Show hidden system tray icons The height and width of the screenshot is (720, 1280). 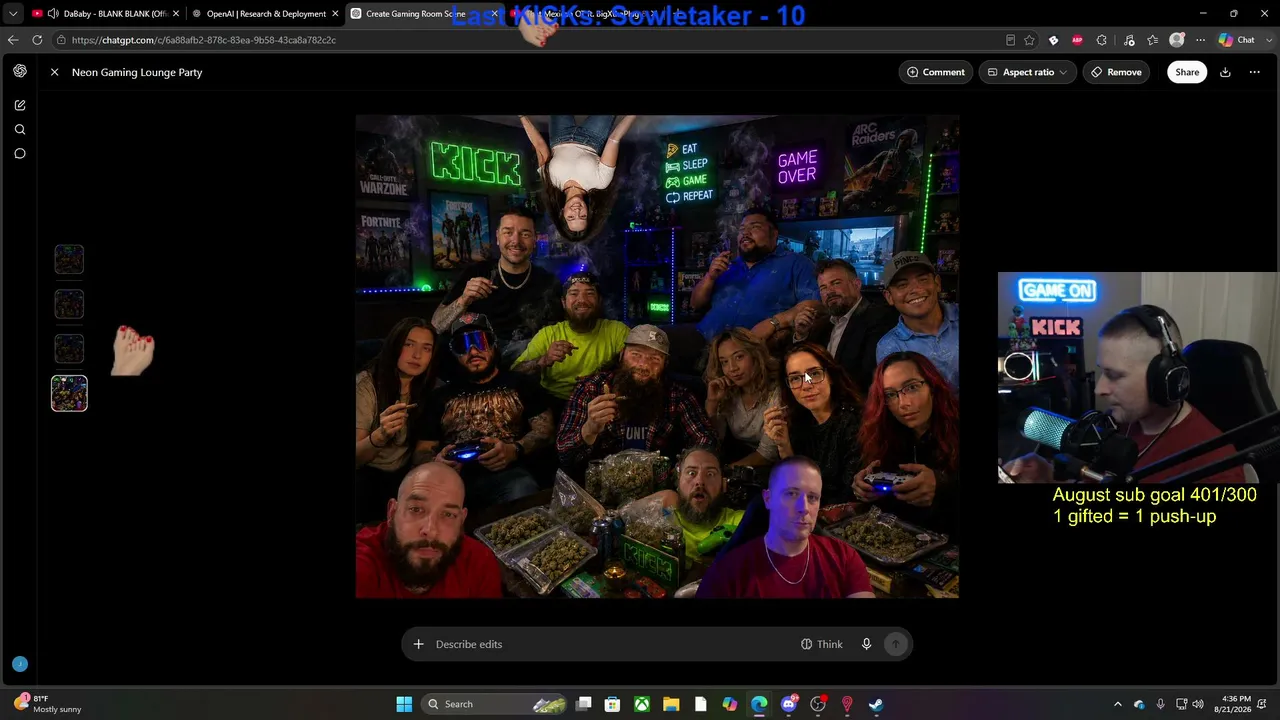tap(1118, 704)
